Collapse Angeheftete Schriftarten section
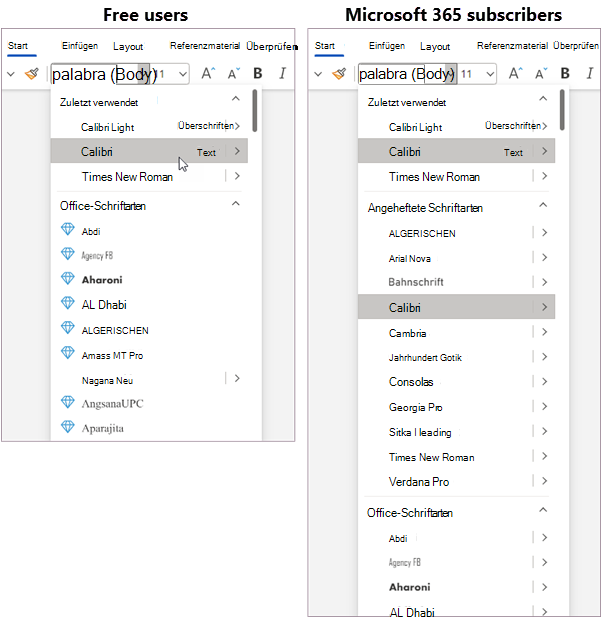This screenshot has width=603, height=617. [x=543, y=205]
